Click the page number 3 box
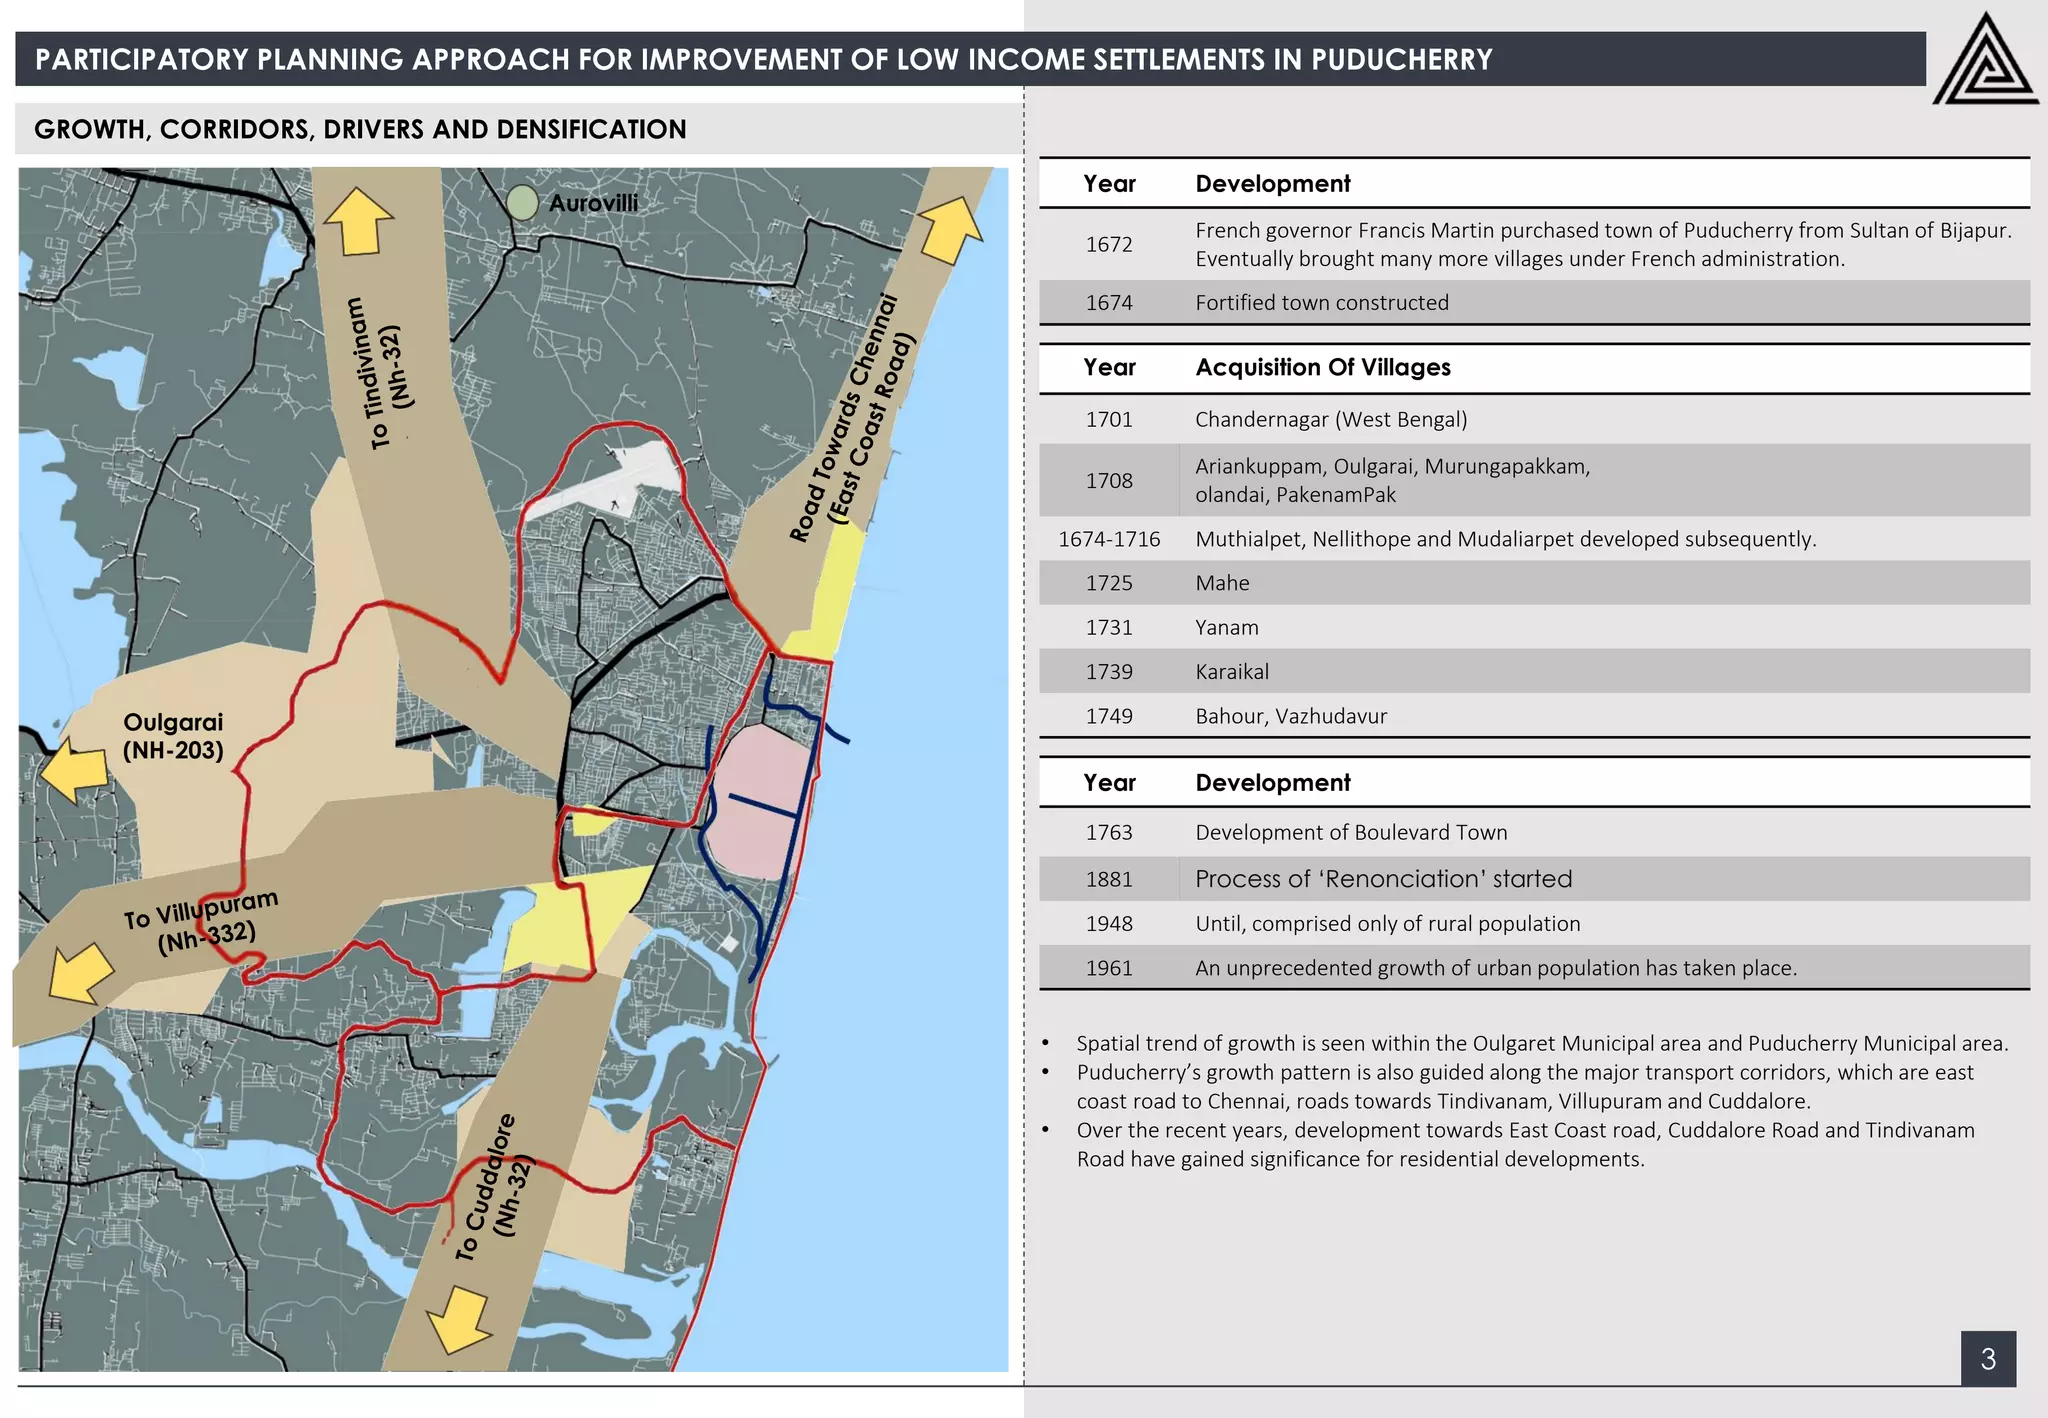The image size is (2048, 1418). pos(1988,1358)
